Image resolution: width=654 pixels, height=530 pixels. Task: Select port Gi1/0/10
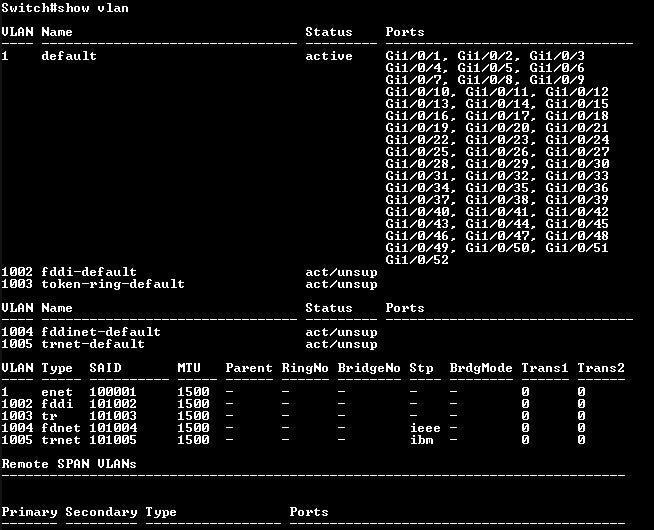[x=417, y=92]
